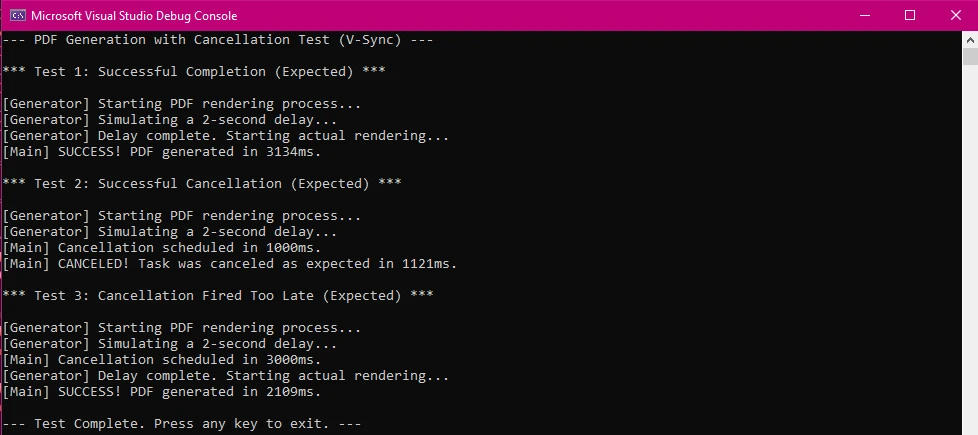
Task: Click the vertical scrollbar track below the thumb
Action: point(970,250)
